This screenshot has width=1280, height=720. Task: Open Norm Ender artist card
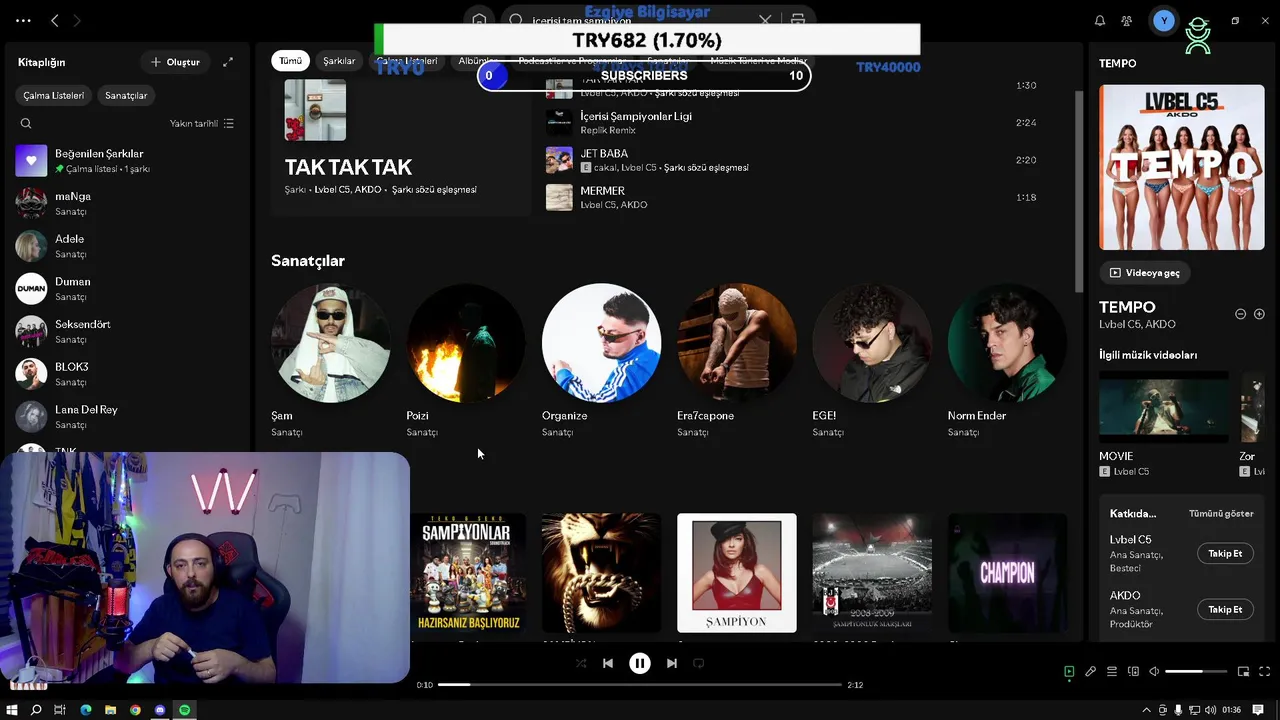(x=1007, y=360)
